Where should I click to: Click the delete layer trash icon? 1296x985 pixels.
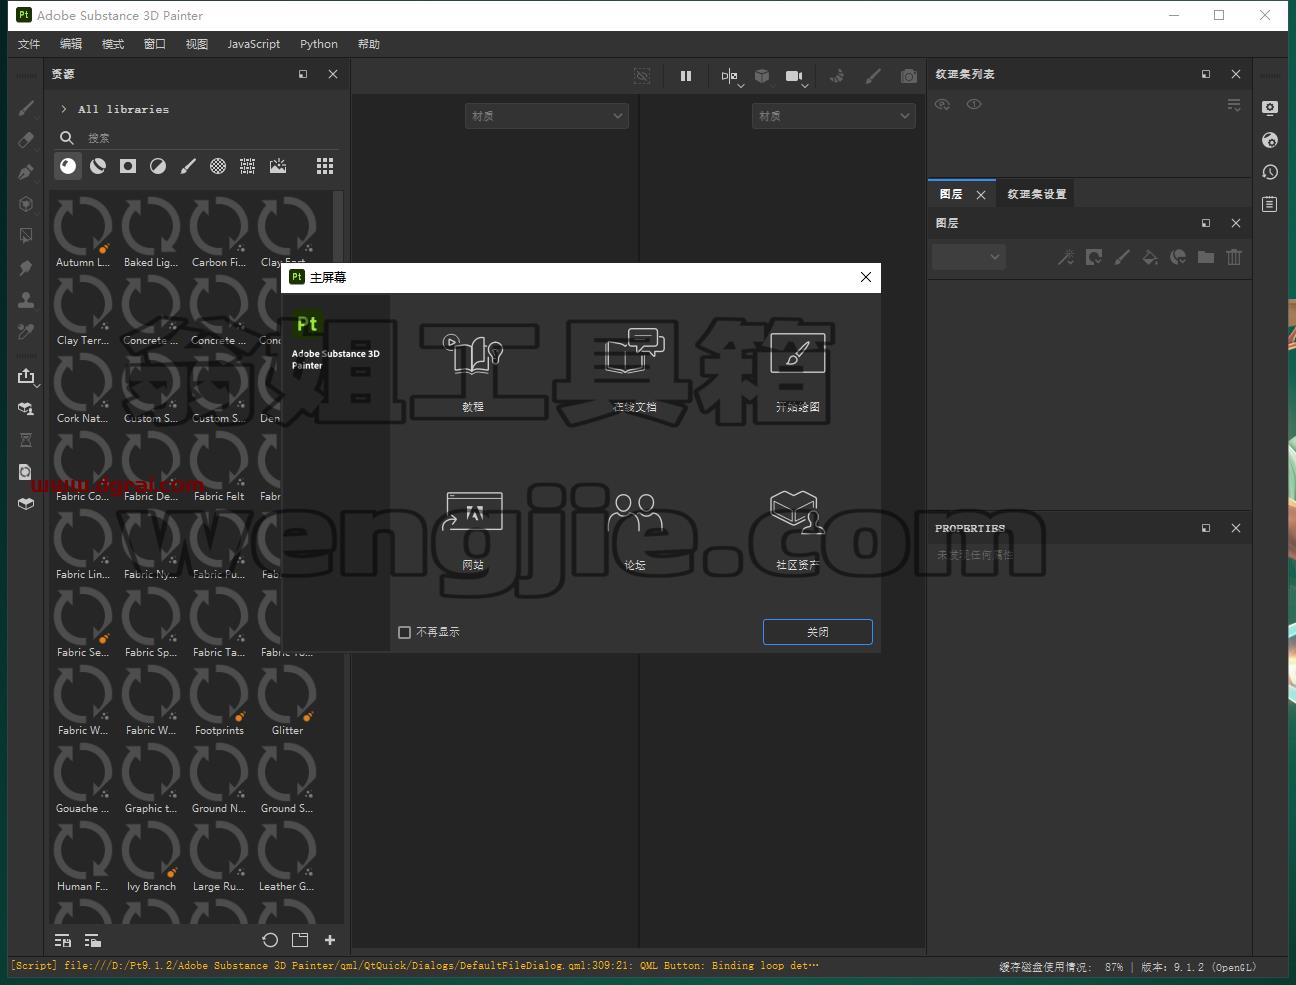[x=1234, y=257]
